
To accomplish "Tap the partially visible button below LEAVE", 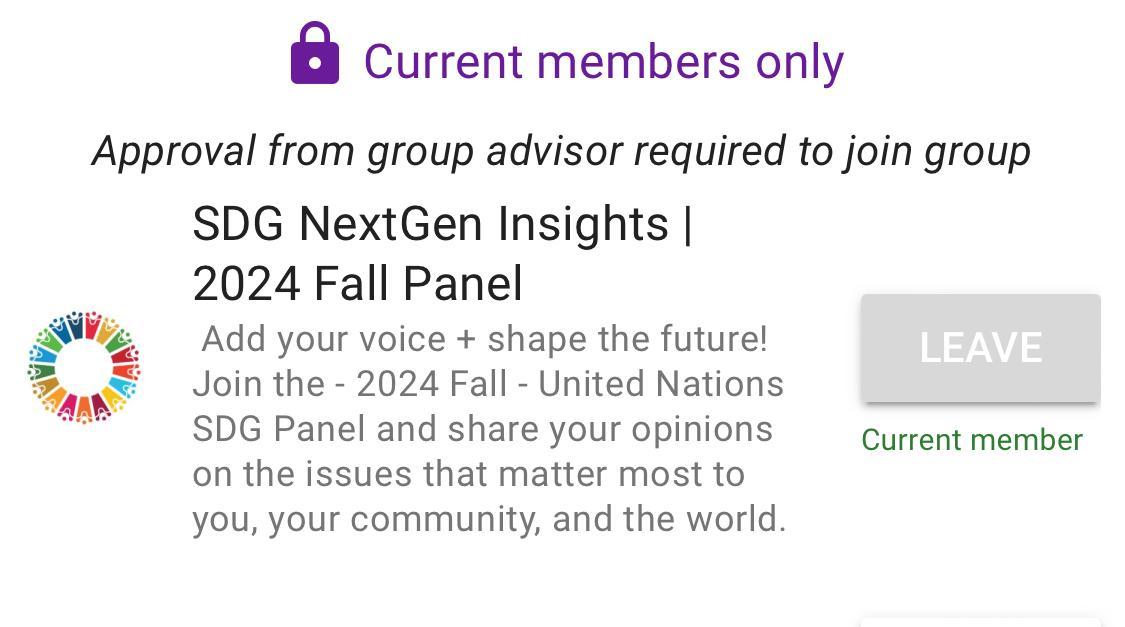I will [x=980, y=622].
